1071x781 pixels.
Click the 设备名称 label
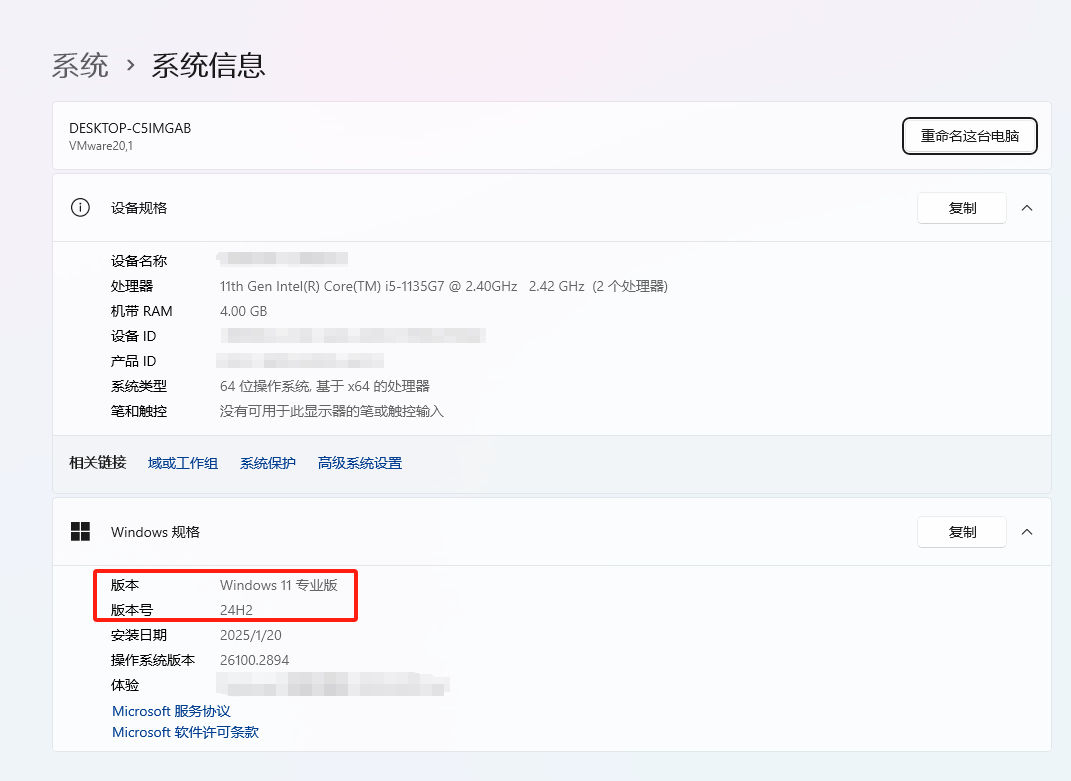[x=139, y=261]
